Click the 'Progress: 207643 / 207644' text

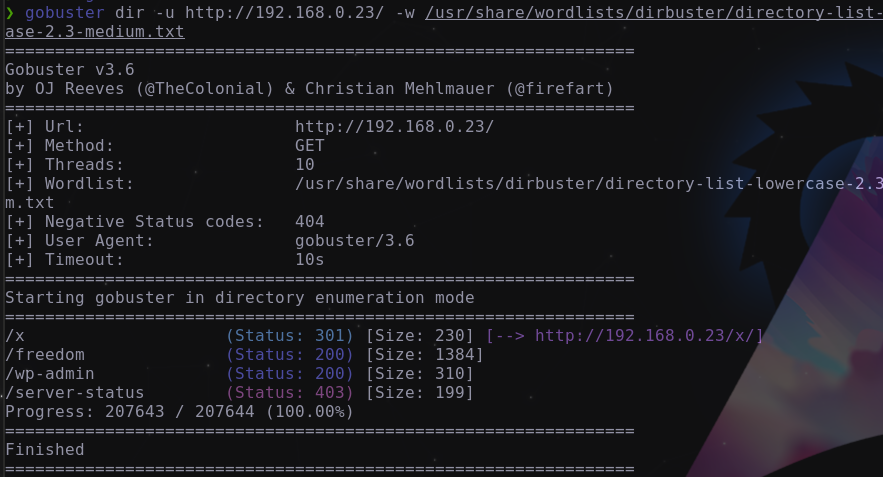(x=130, y=412)
